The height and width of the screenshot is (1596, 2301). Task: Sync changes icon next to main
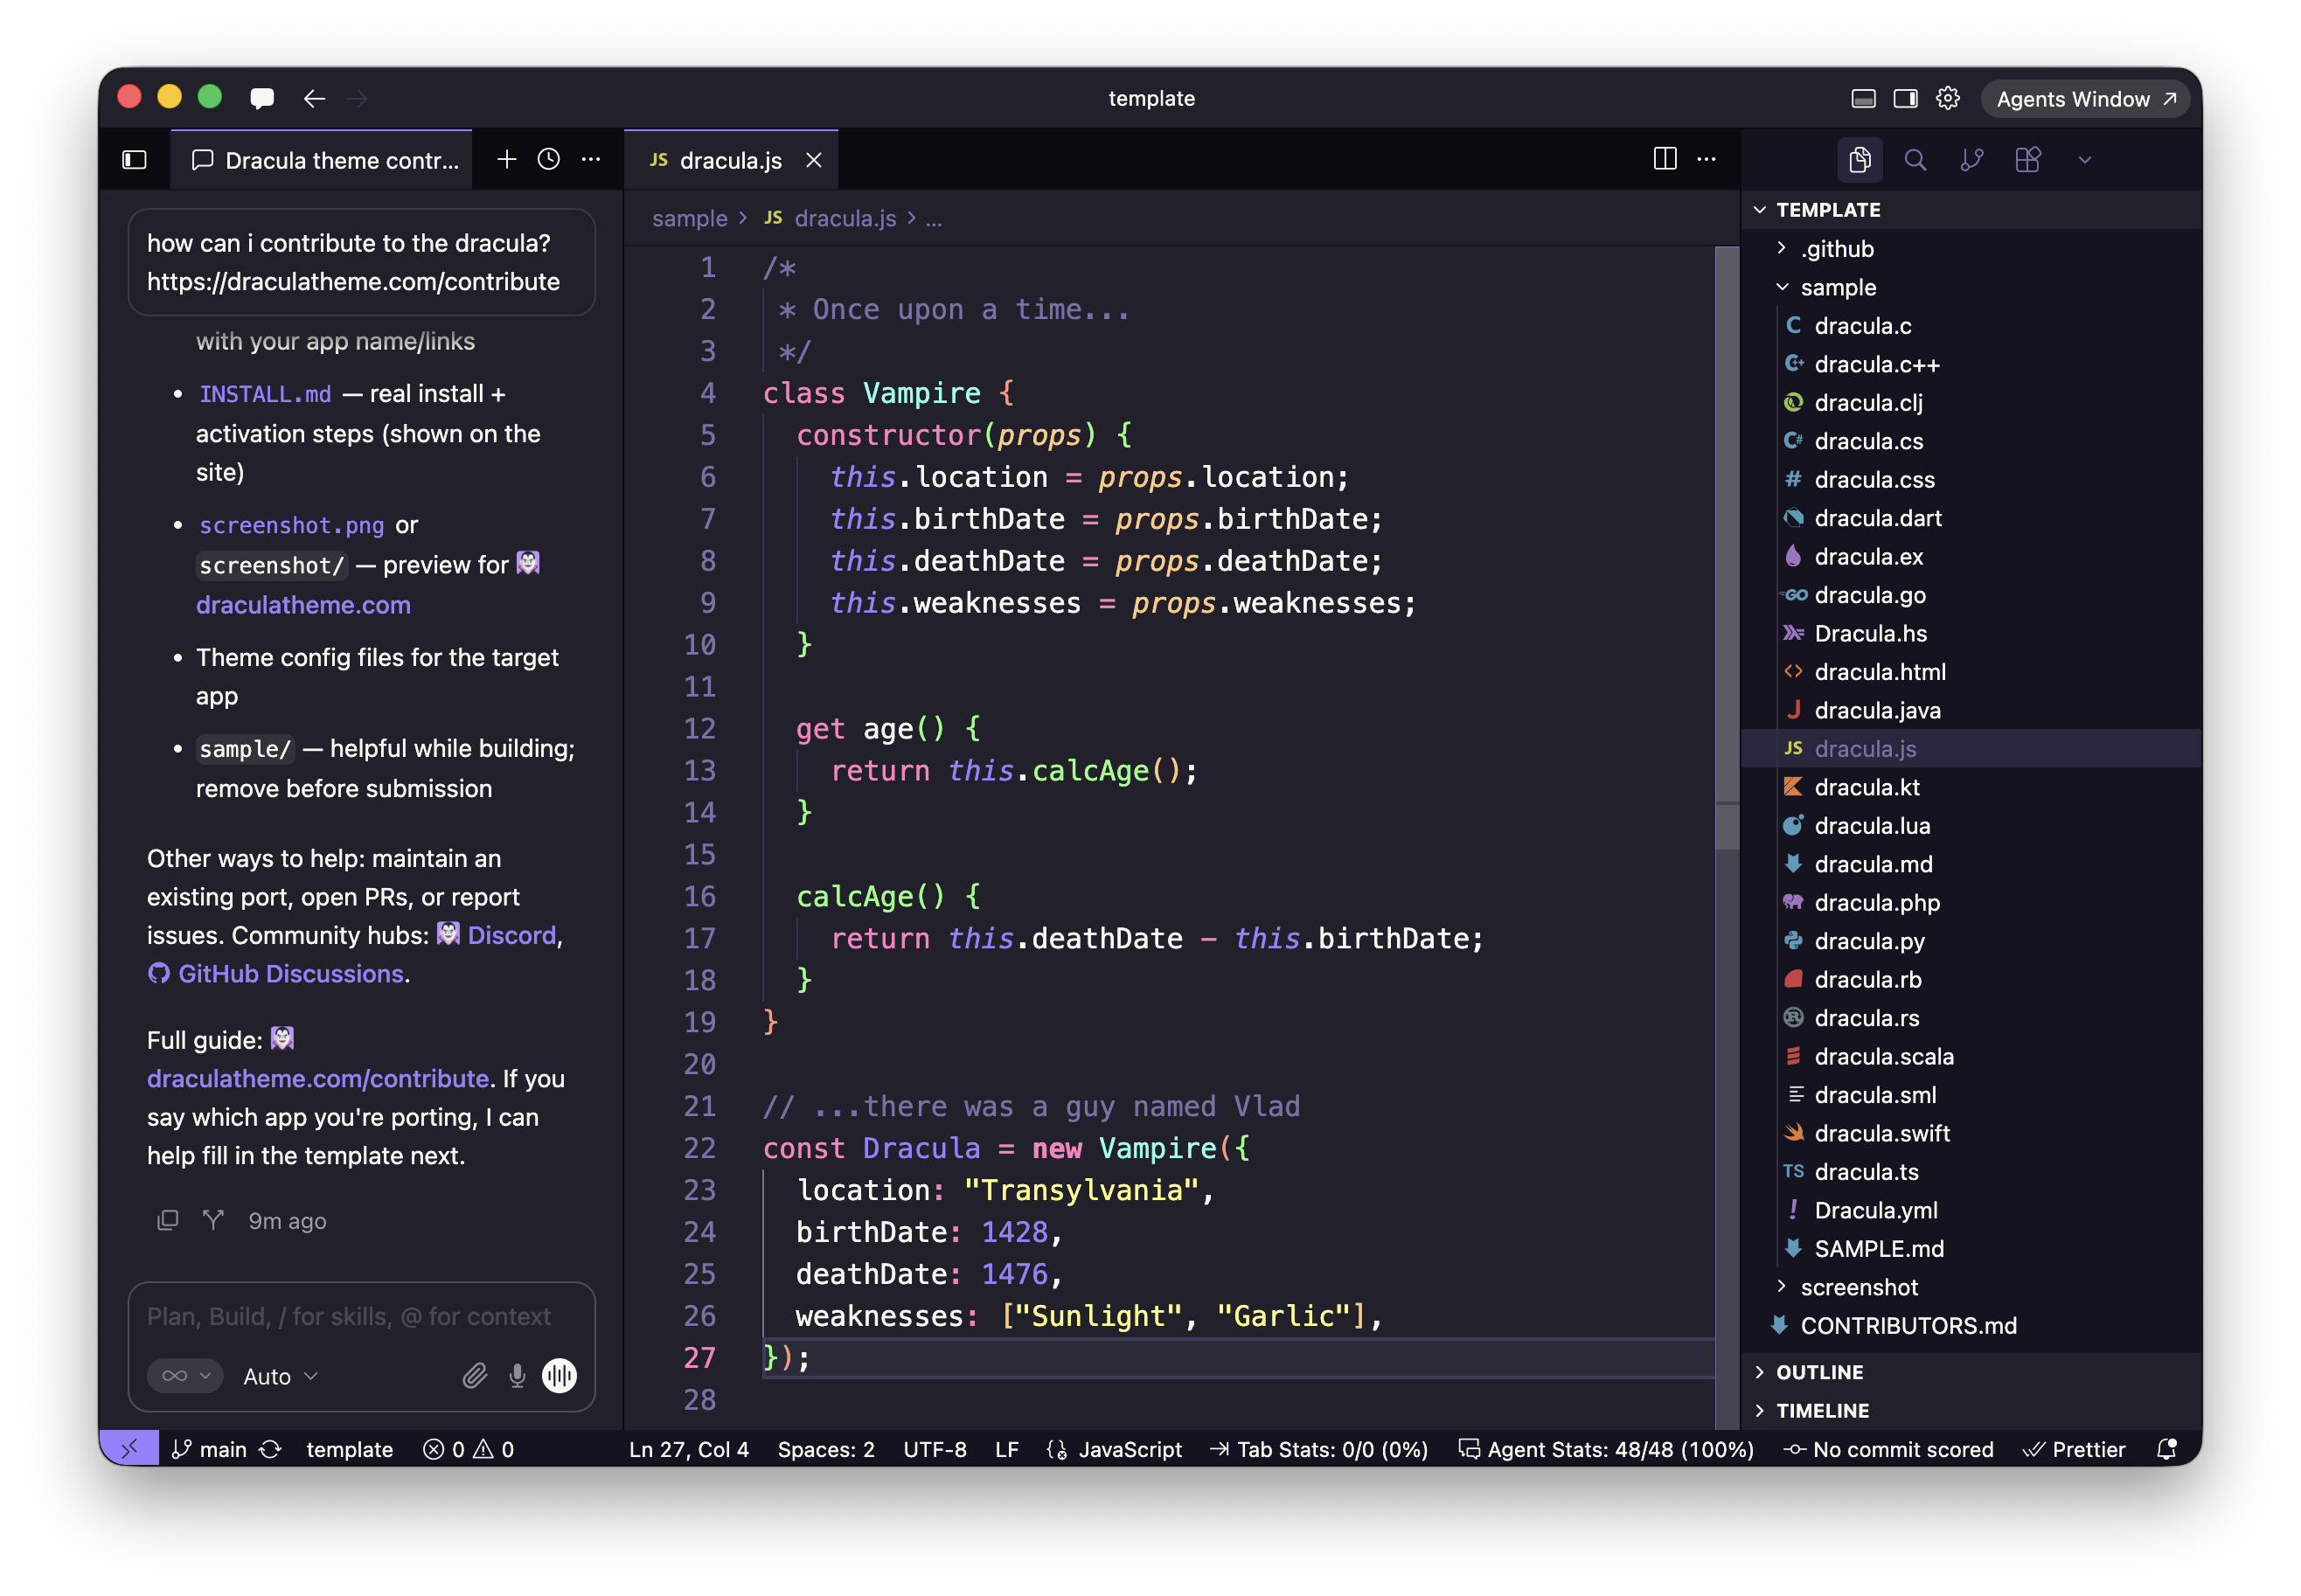(270, 1449)
